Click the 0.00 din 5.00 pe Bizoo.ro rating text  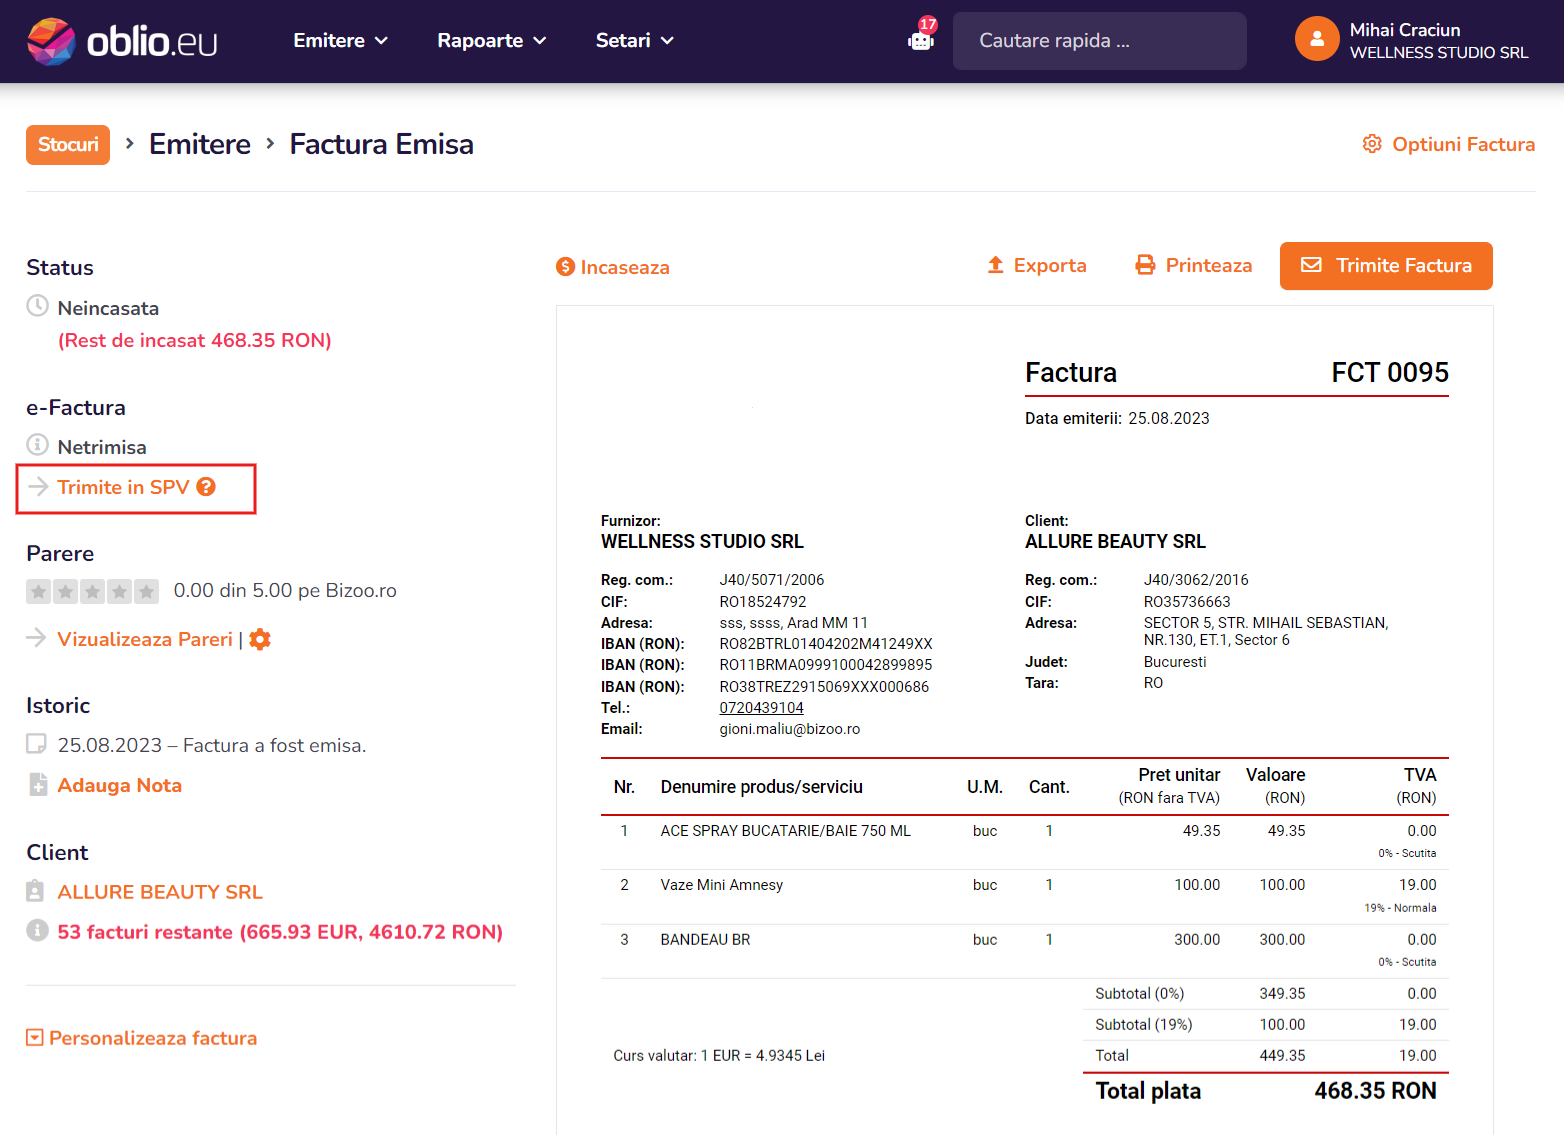[285, 591]
